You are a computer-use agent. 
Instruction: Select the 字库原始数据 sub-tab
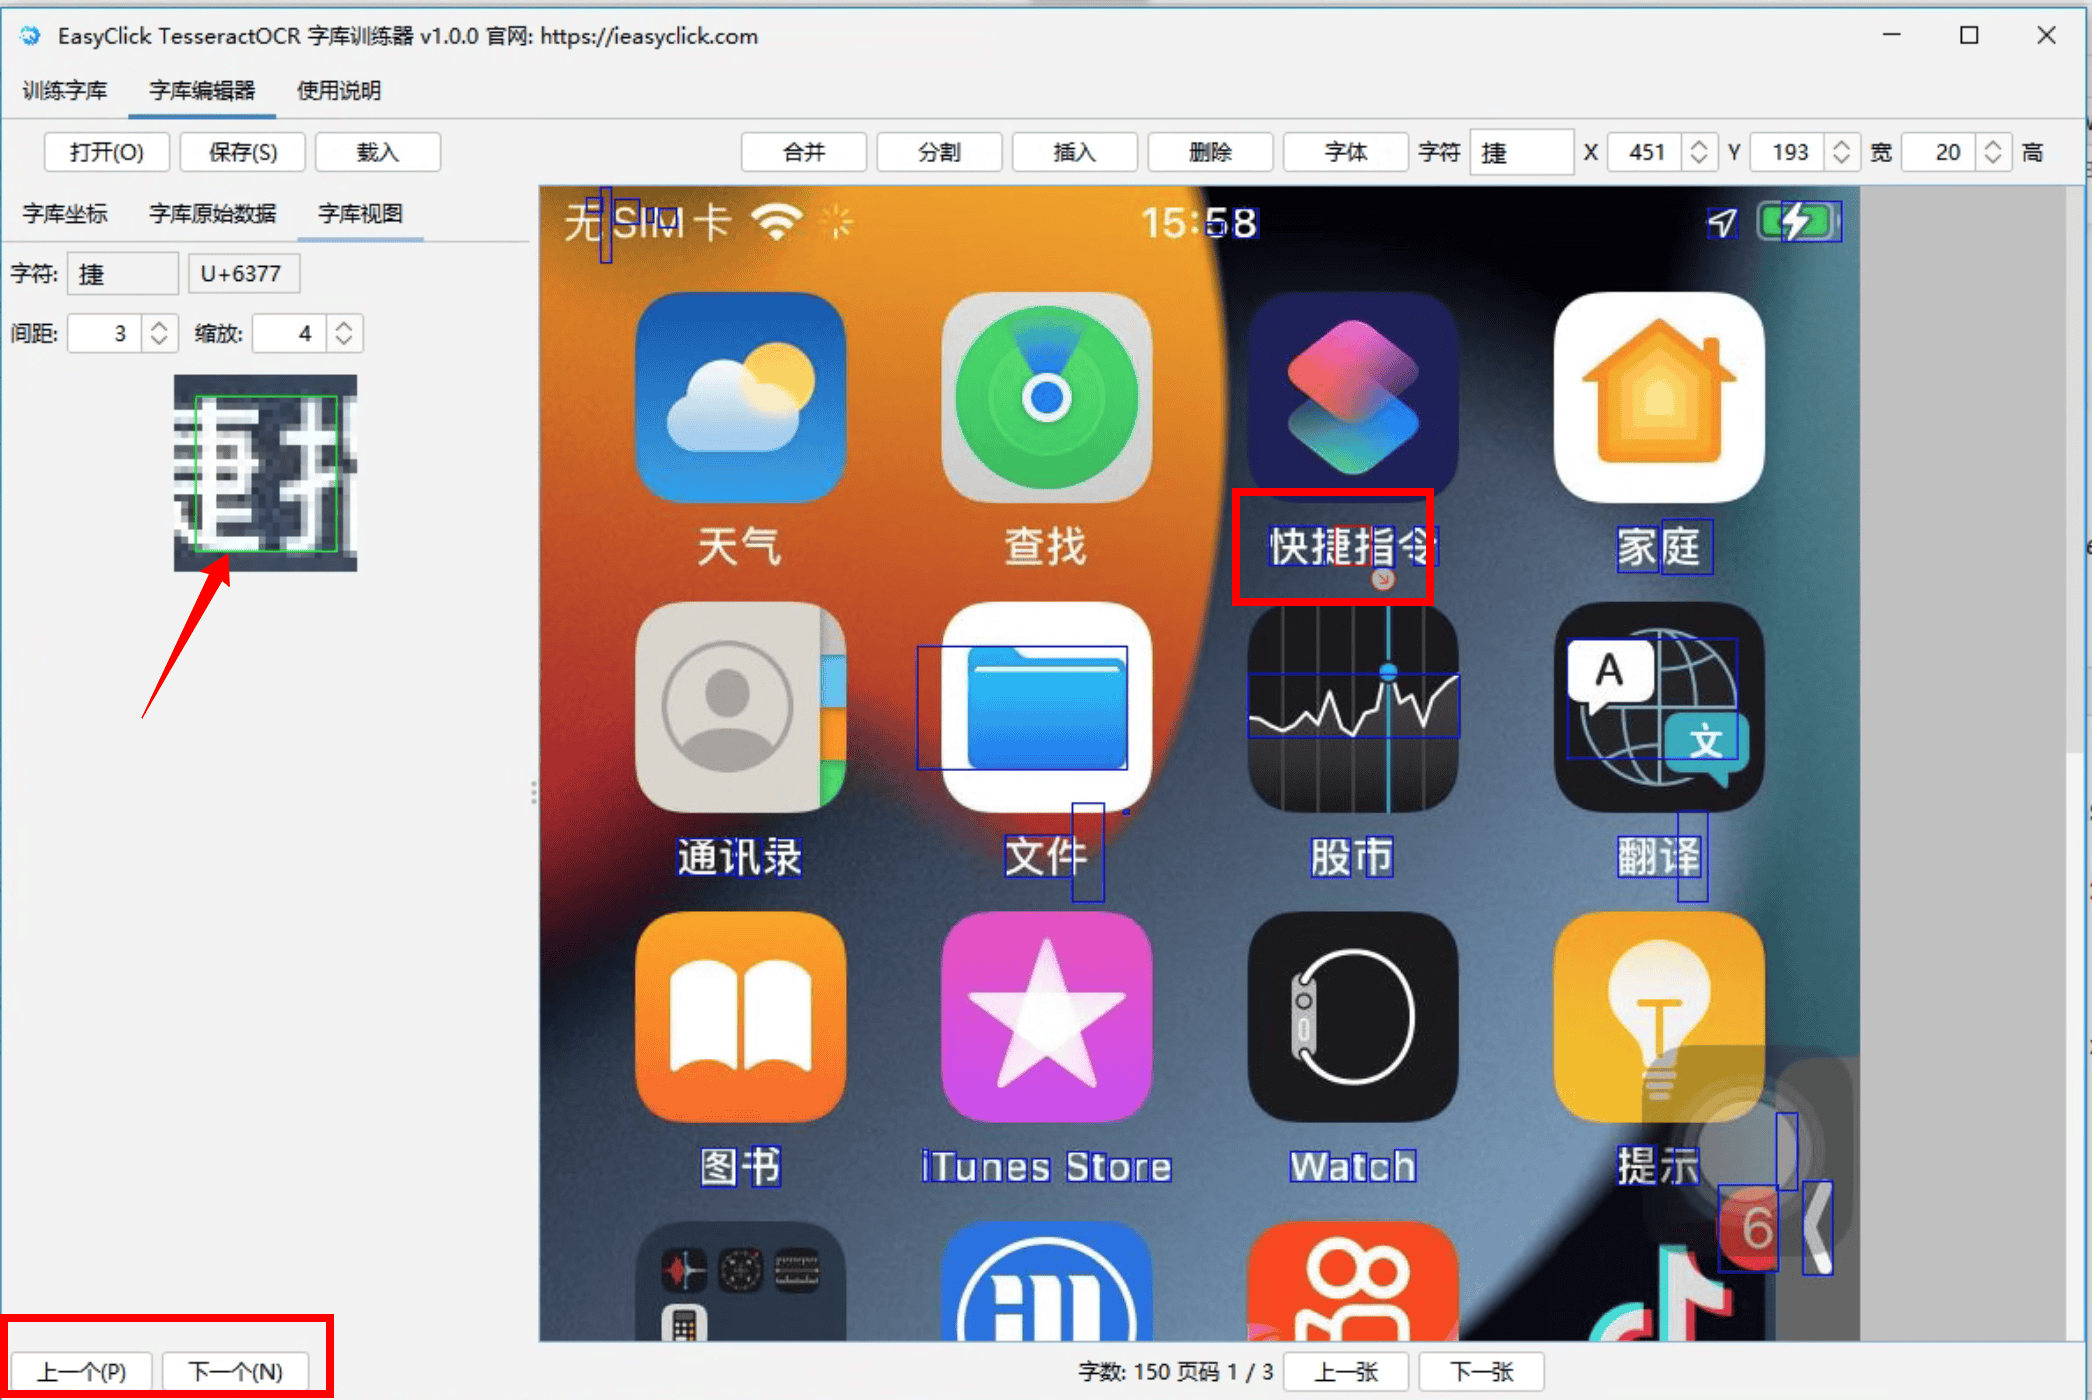[x=212, y=214]
